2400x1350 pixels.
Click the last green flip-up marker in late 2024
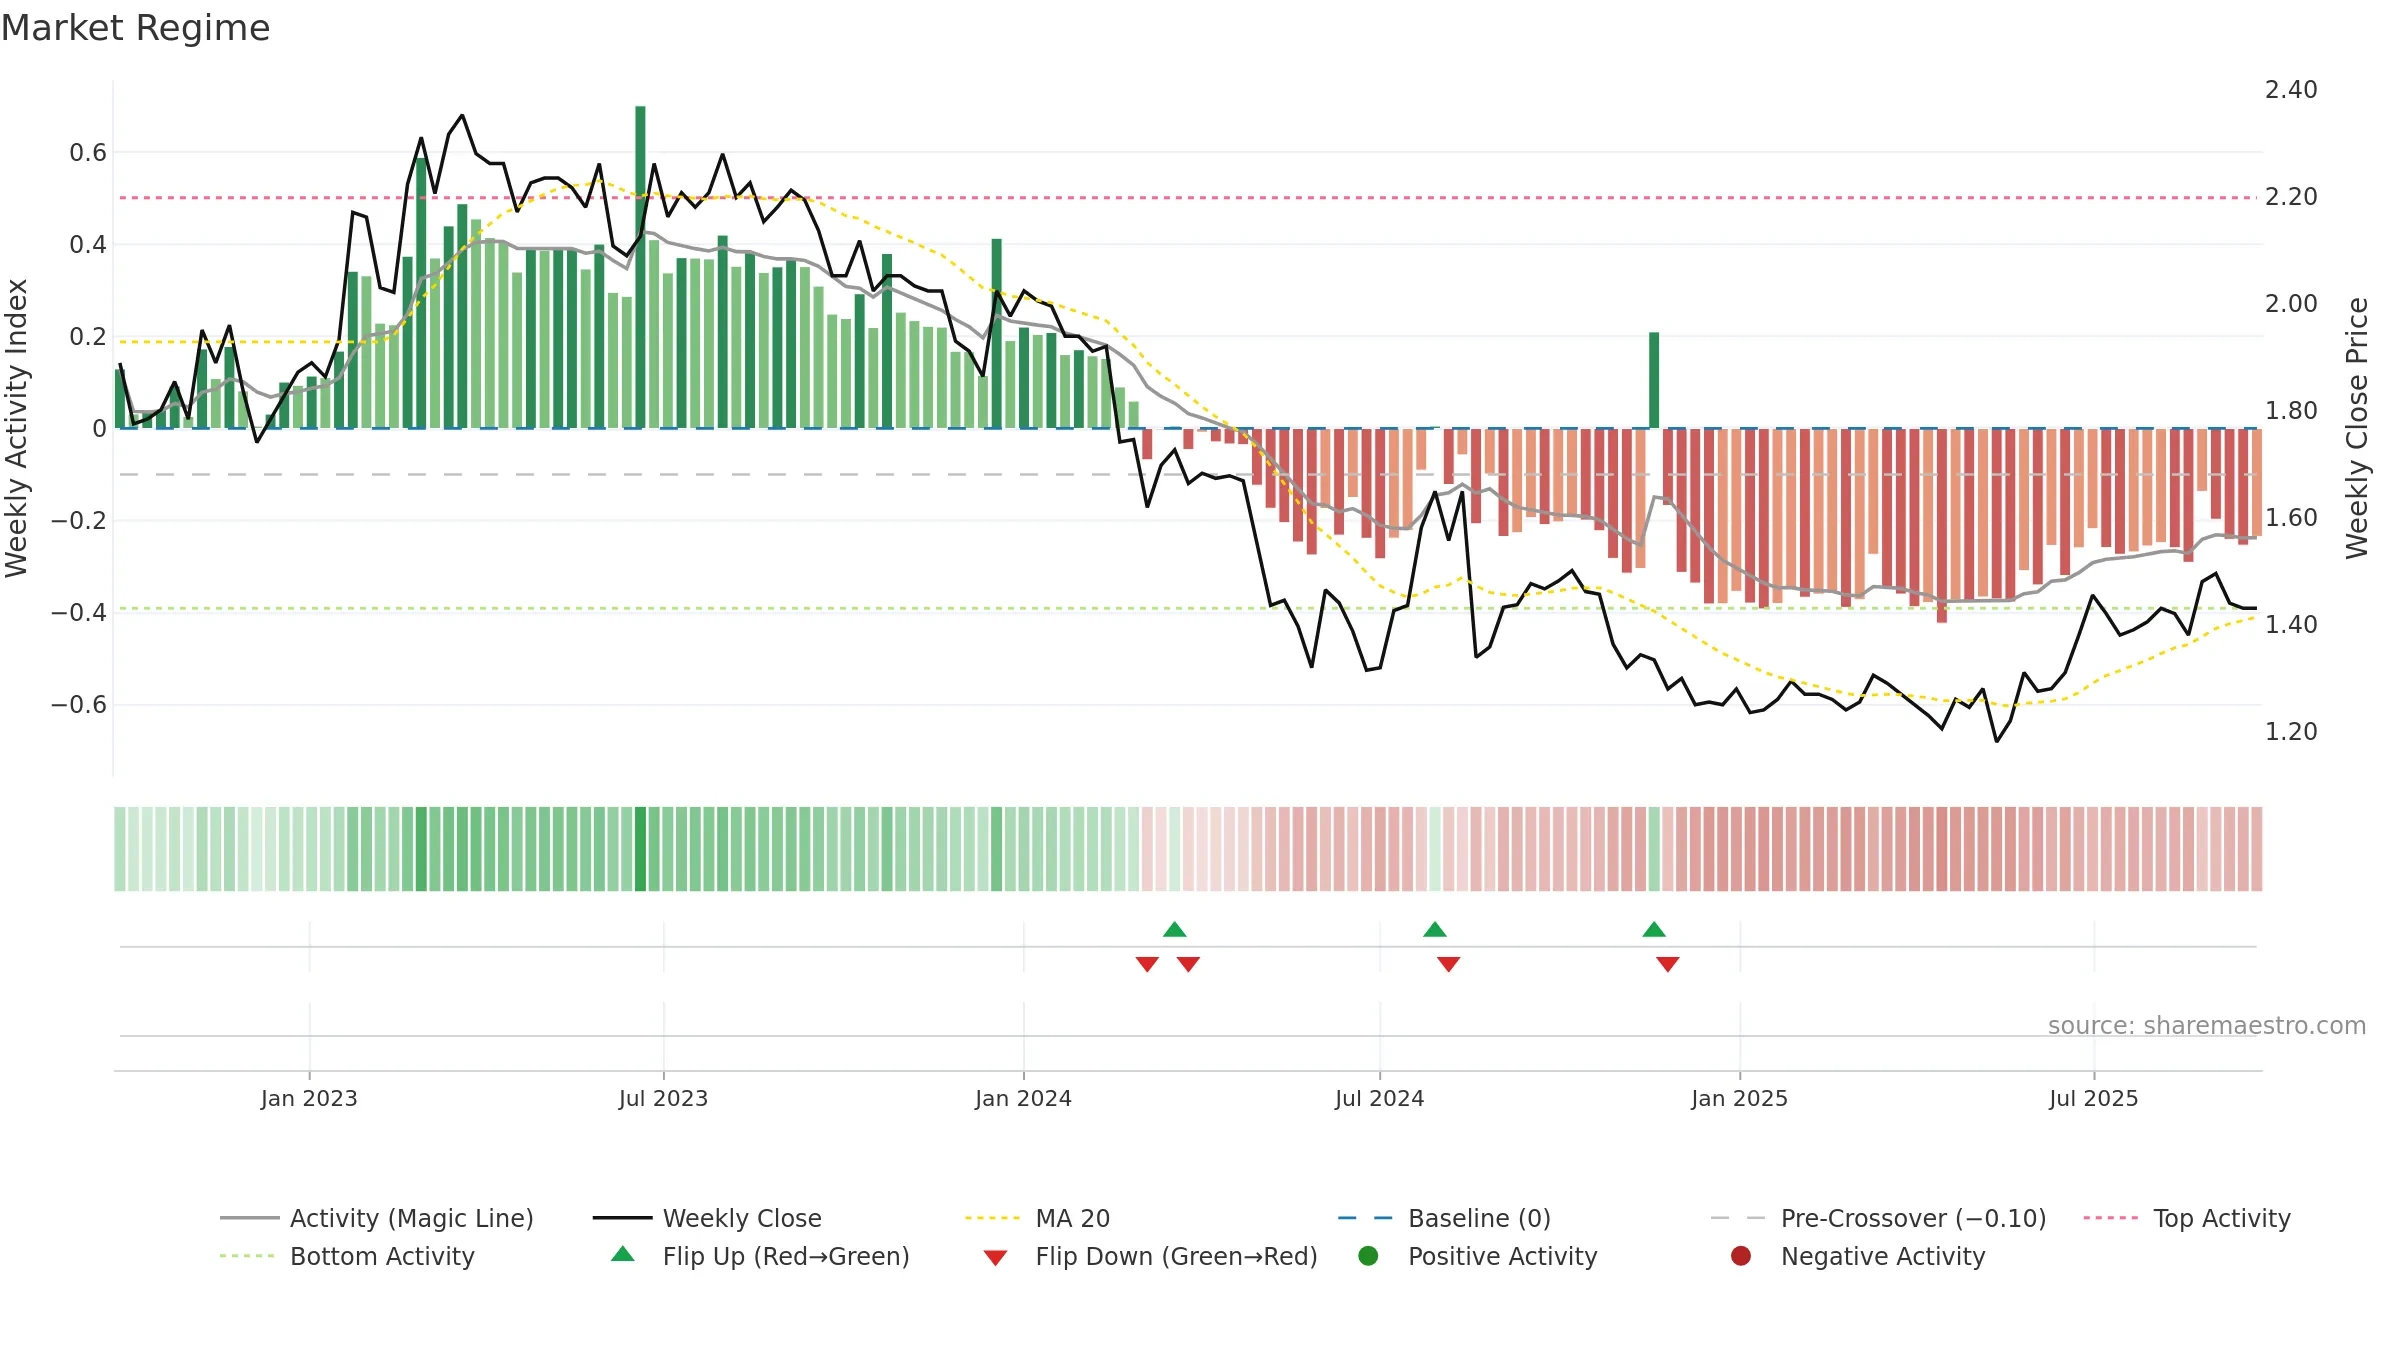click(x=1654, y=930)
